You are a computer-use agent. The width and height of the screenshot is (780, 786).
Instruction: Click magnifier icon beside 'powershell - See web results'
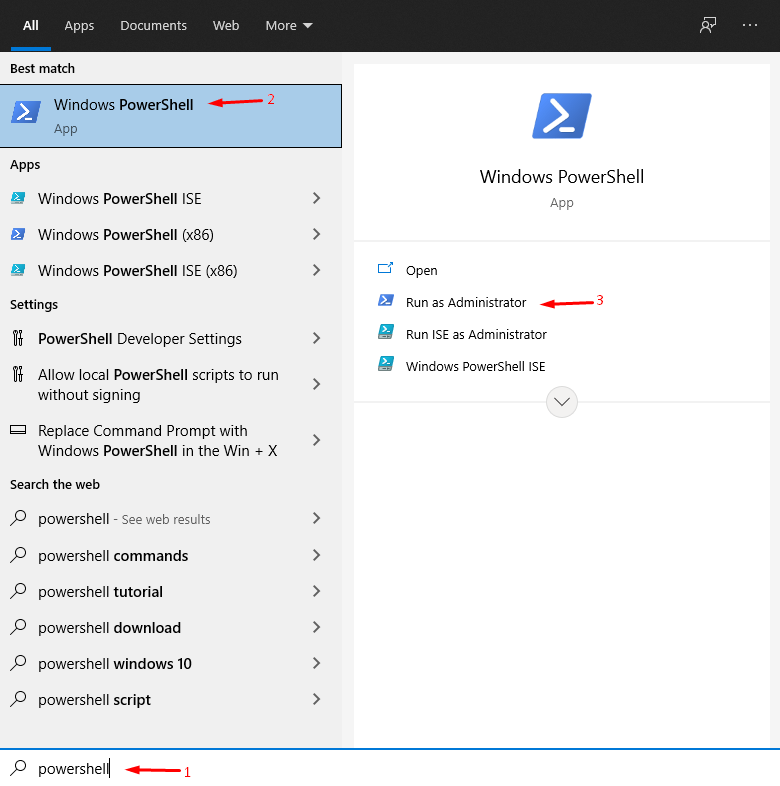tap(18, 518)
